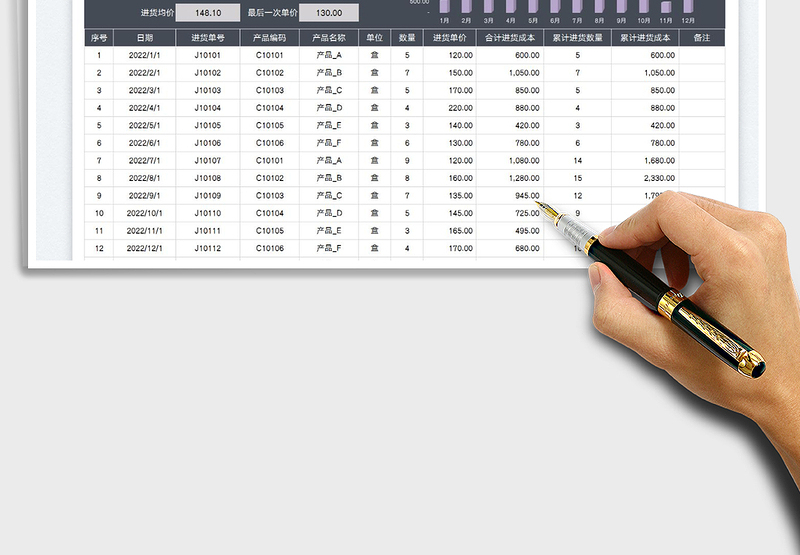The image size is (800, 555).
Task: Select the 合计进货成本 column header
Action: pyautogui.click(x=509, y=38)
